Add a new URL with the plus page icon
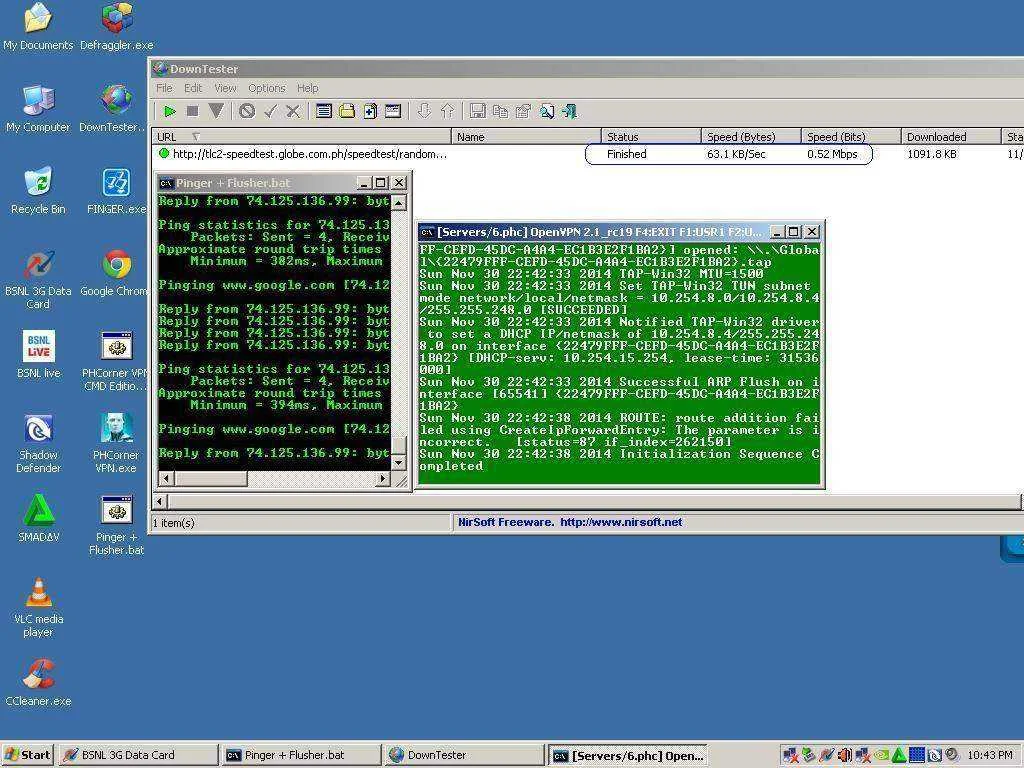The width and height of the screenshot is (1024, 768). point(370,111)
